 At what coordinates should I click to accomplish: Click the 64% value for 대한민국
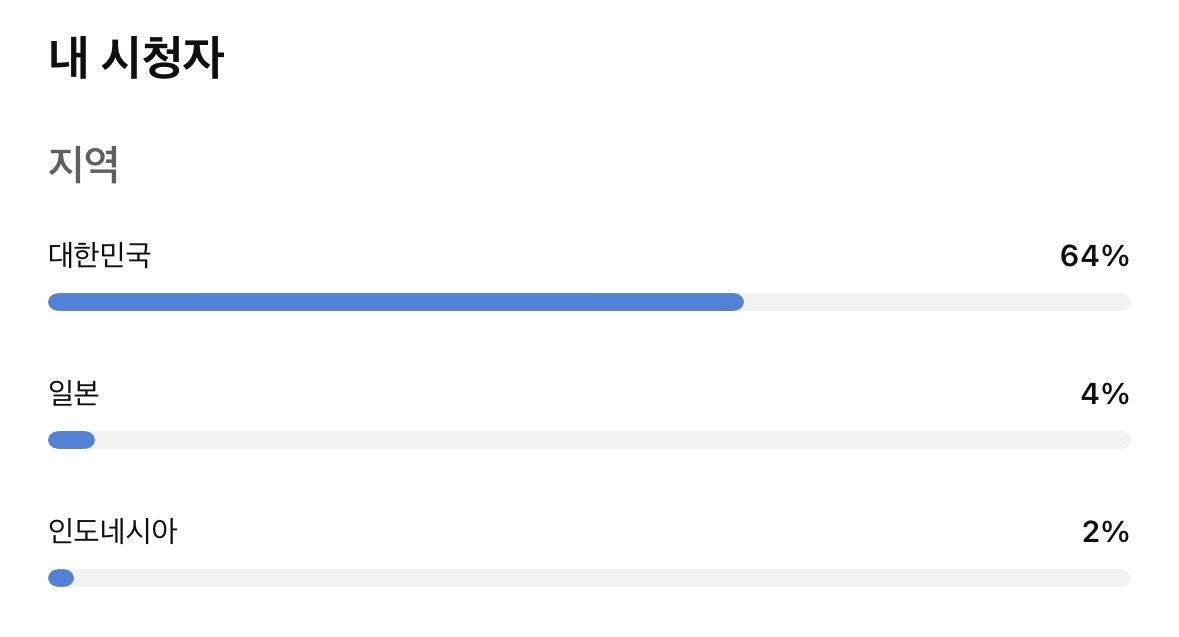1094,257
